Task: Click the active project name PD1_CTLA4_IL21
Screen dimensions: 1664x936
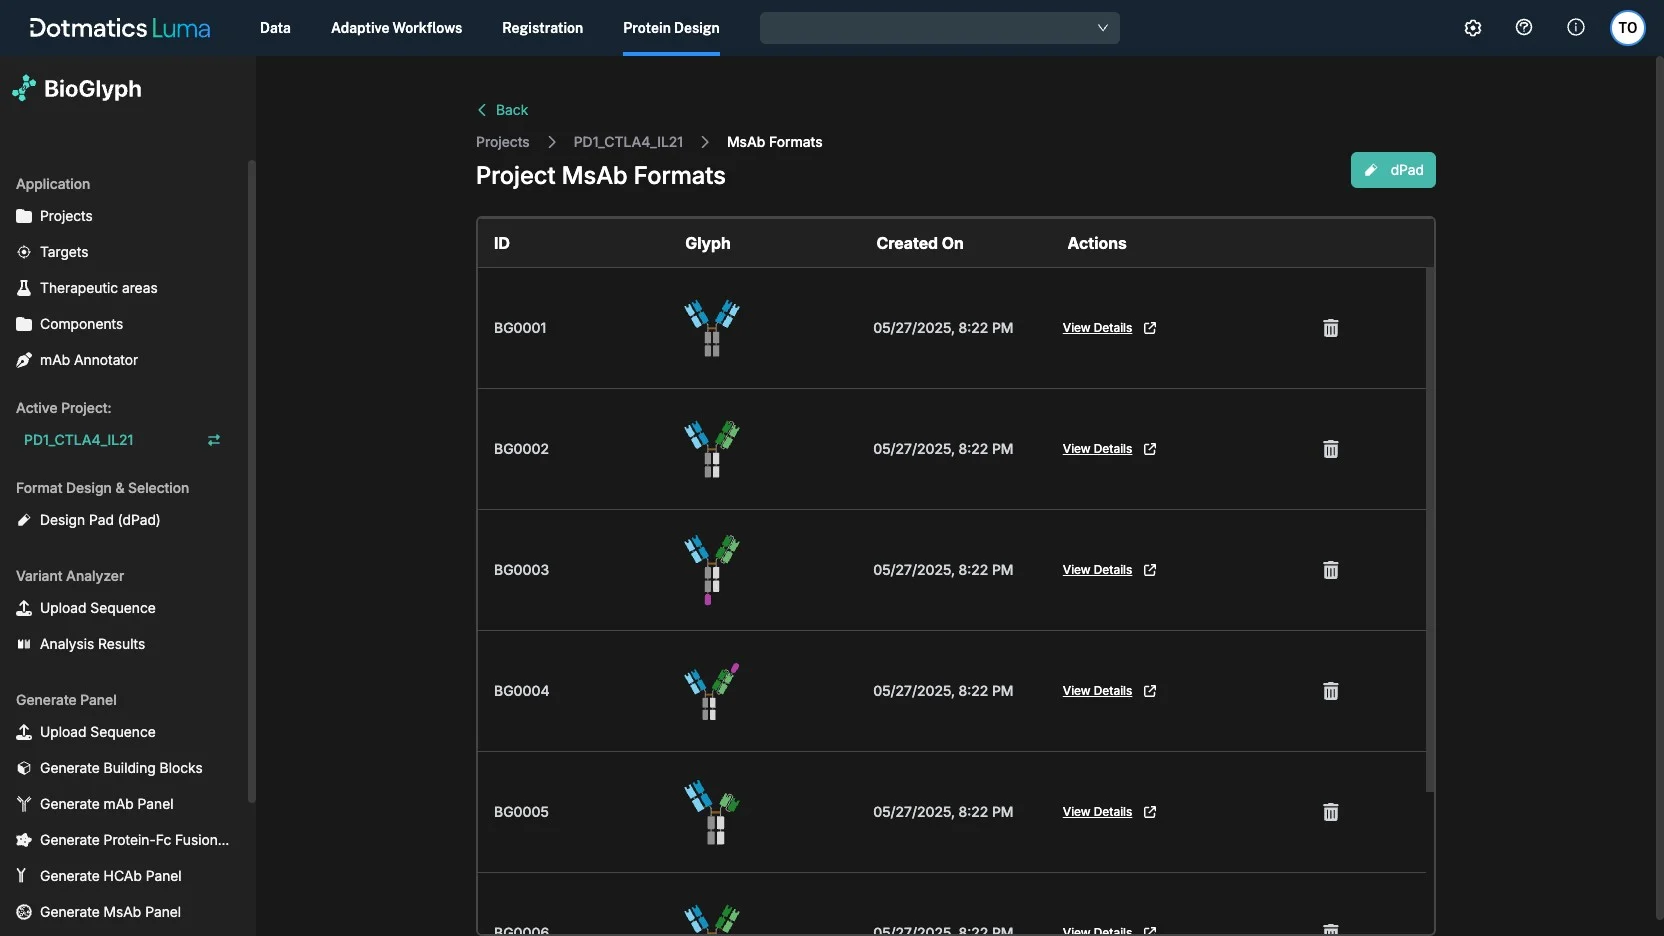Action: [79, 440]
